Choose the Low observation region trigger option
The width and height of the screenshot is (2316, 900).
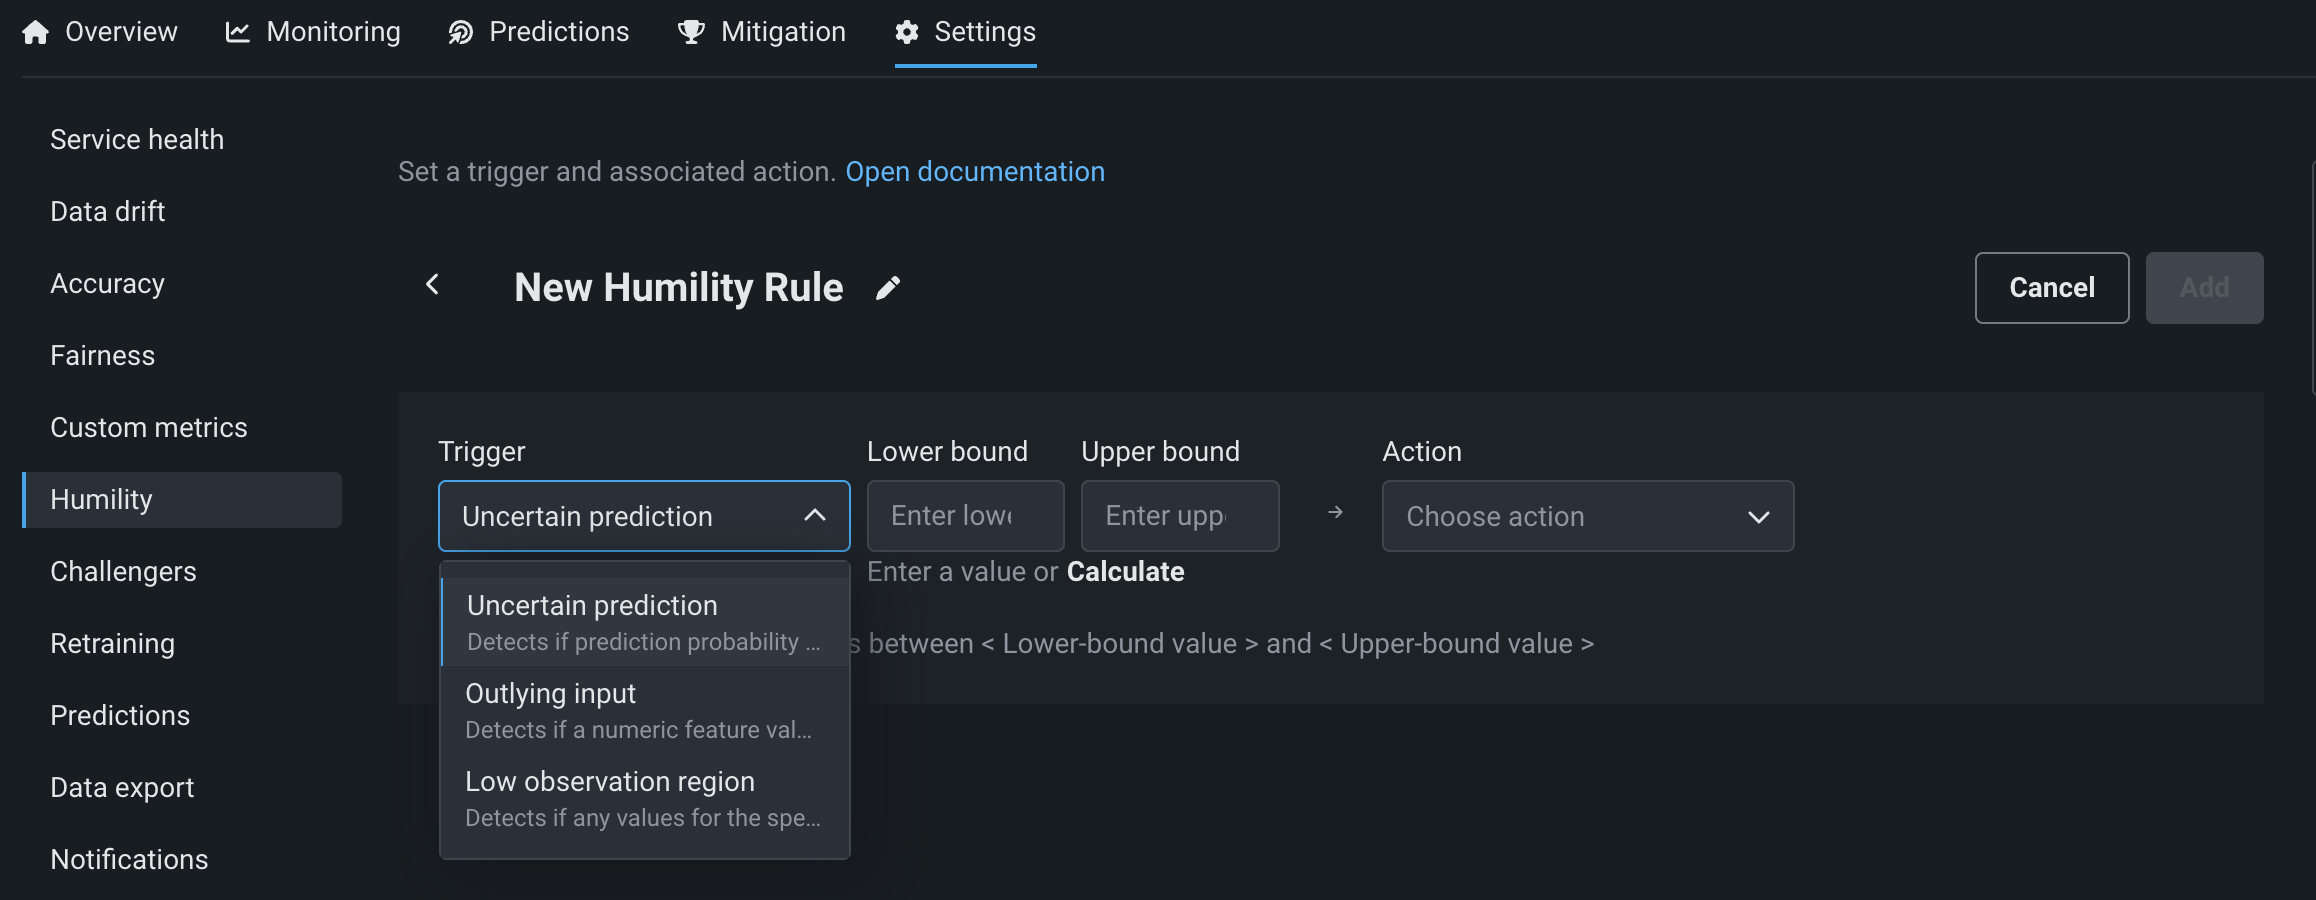[644, 798]
